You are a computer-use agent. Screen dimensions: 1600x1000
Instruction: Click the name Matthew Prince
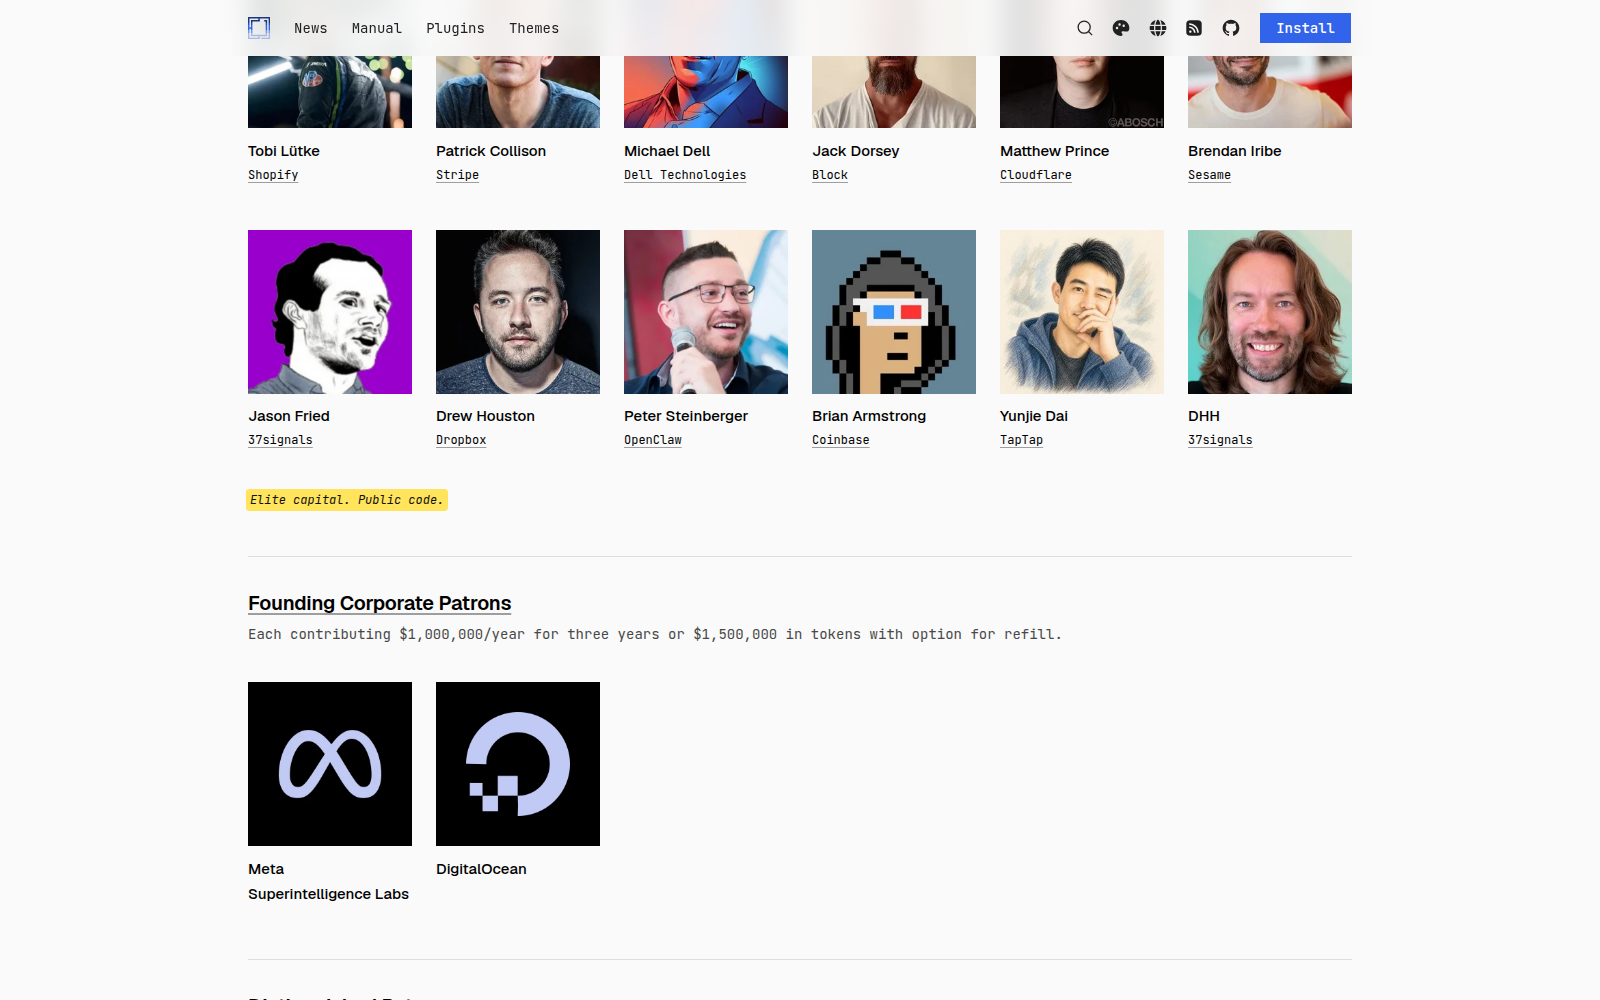[x=1054, y=151]
